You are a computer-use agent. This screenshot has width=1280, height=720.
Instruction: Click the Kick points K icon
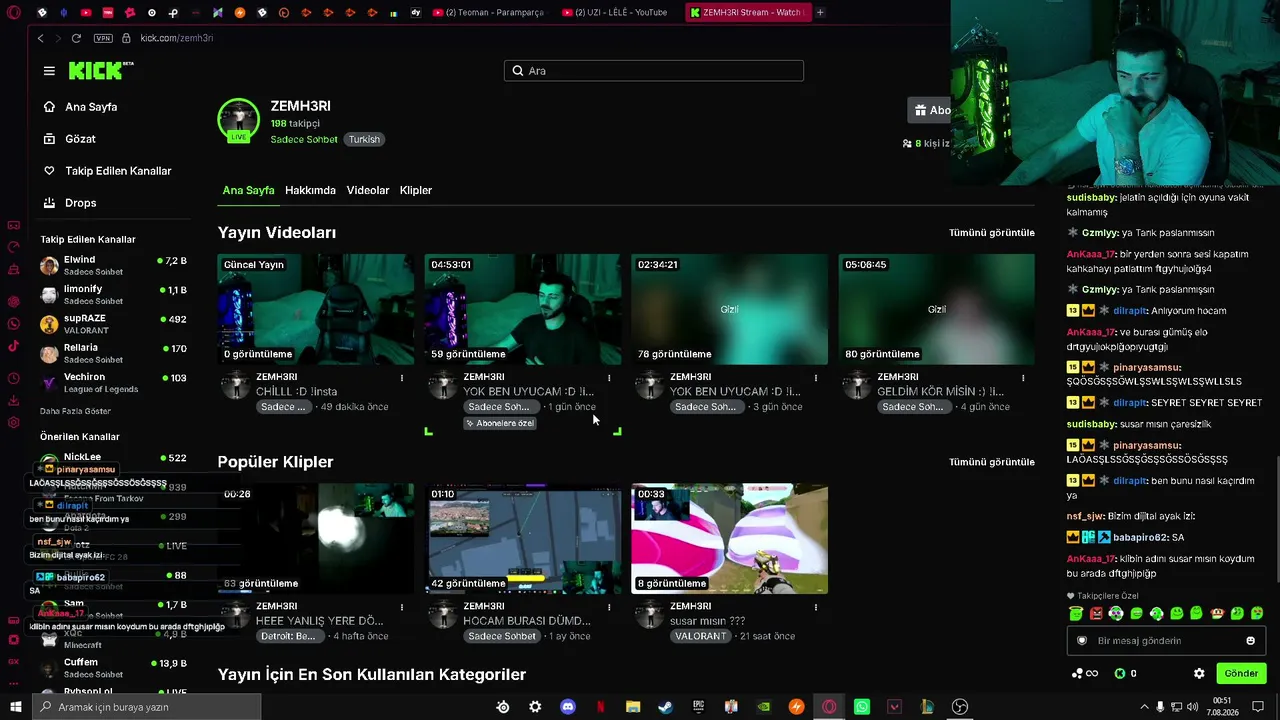point(1120,674)
